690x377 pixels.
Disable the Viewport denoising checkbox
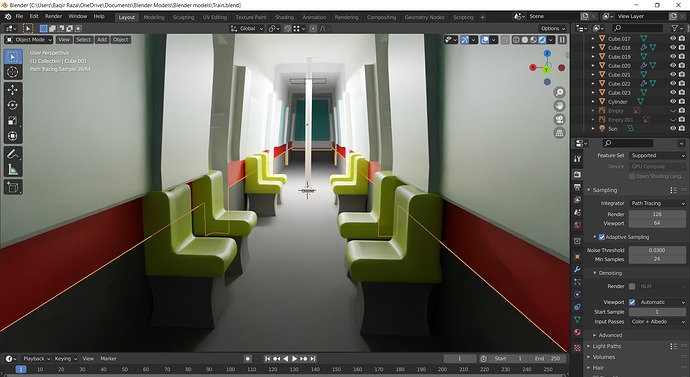pos(632,302)
